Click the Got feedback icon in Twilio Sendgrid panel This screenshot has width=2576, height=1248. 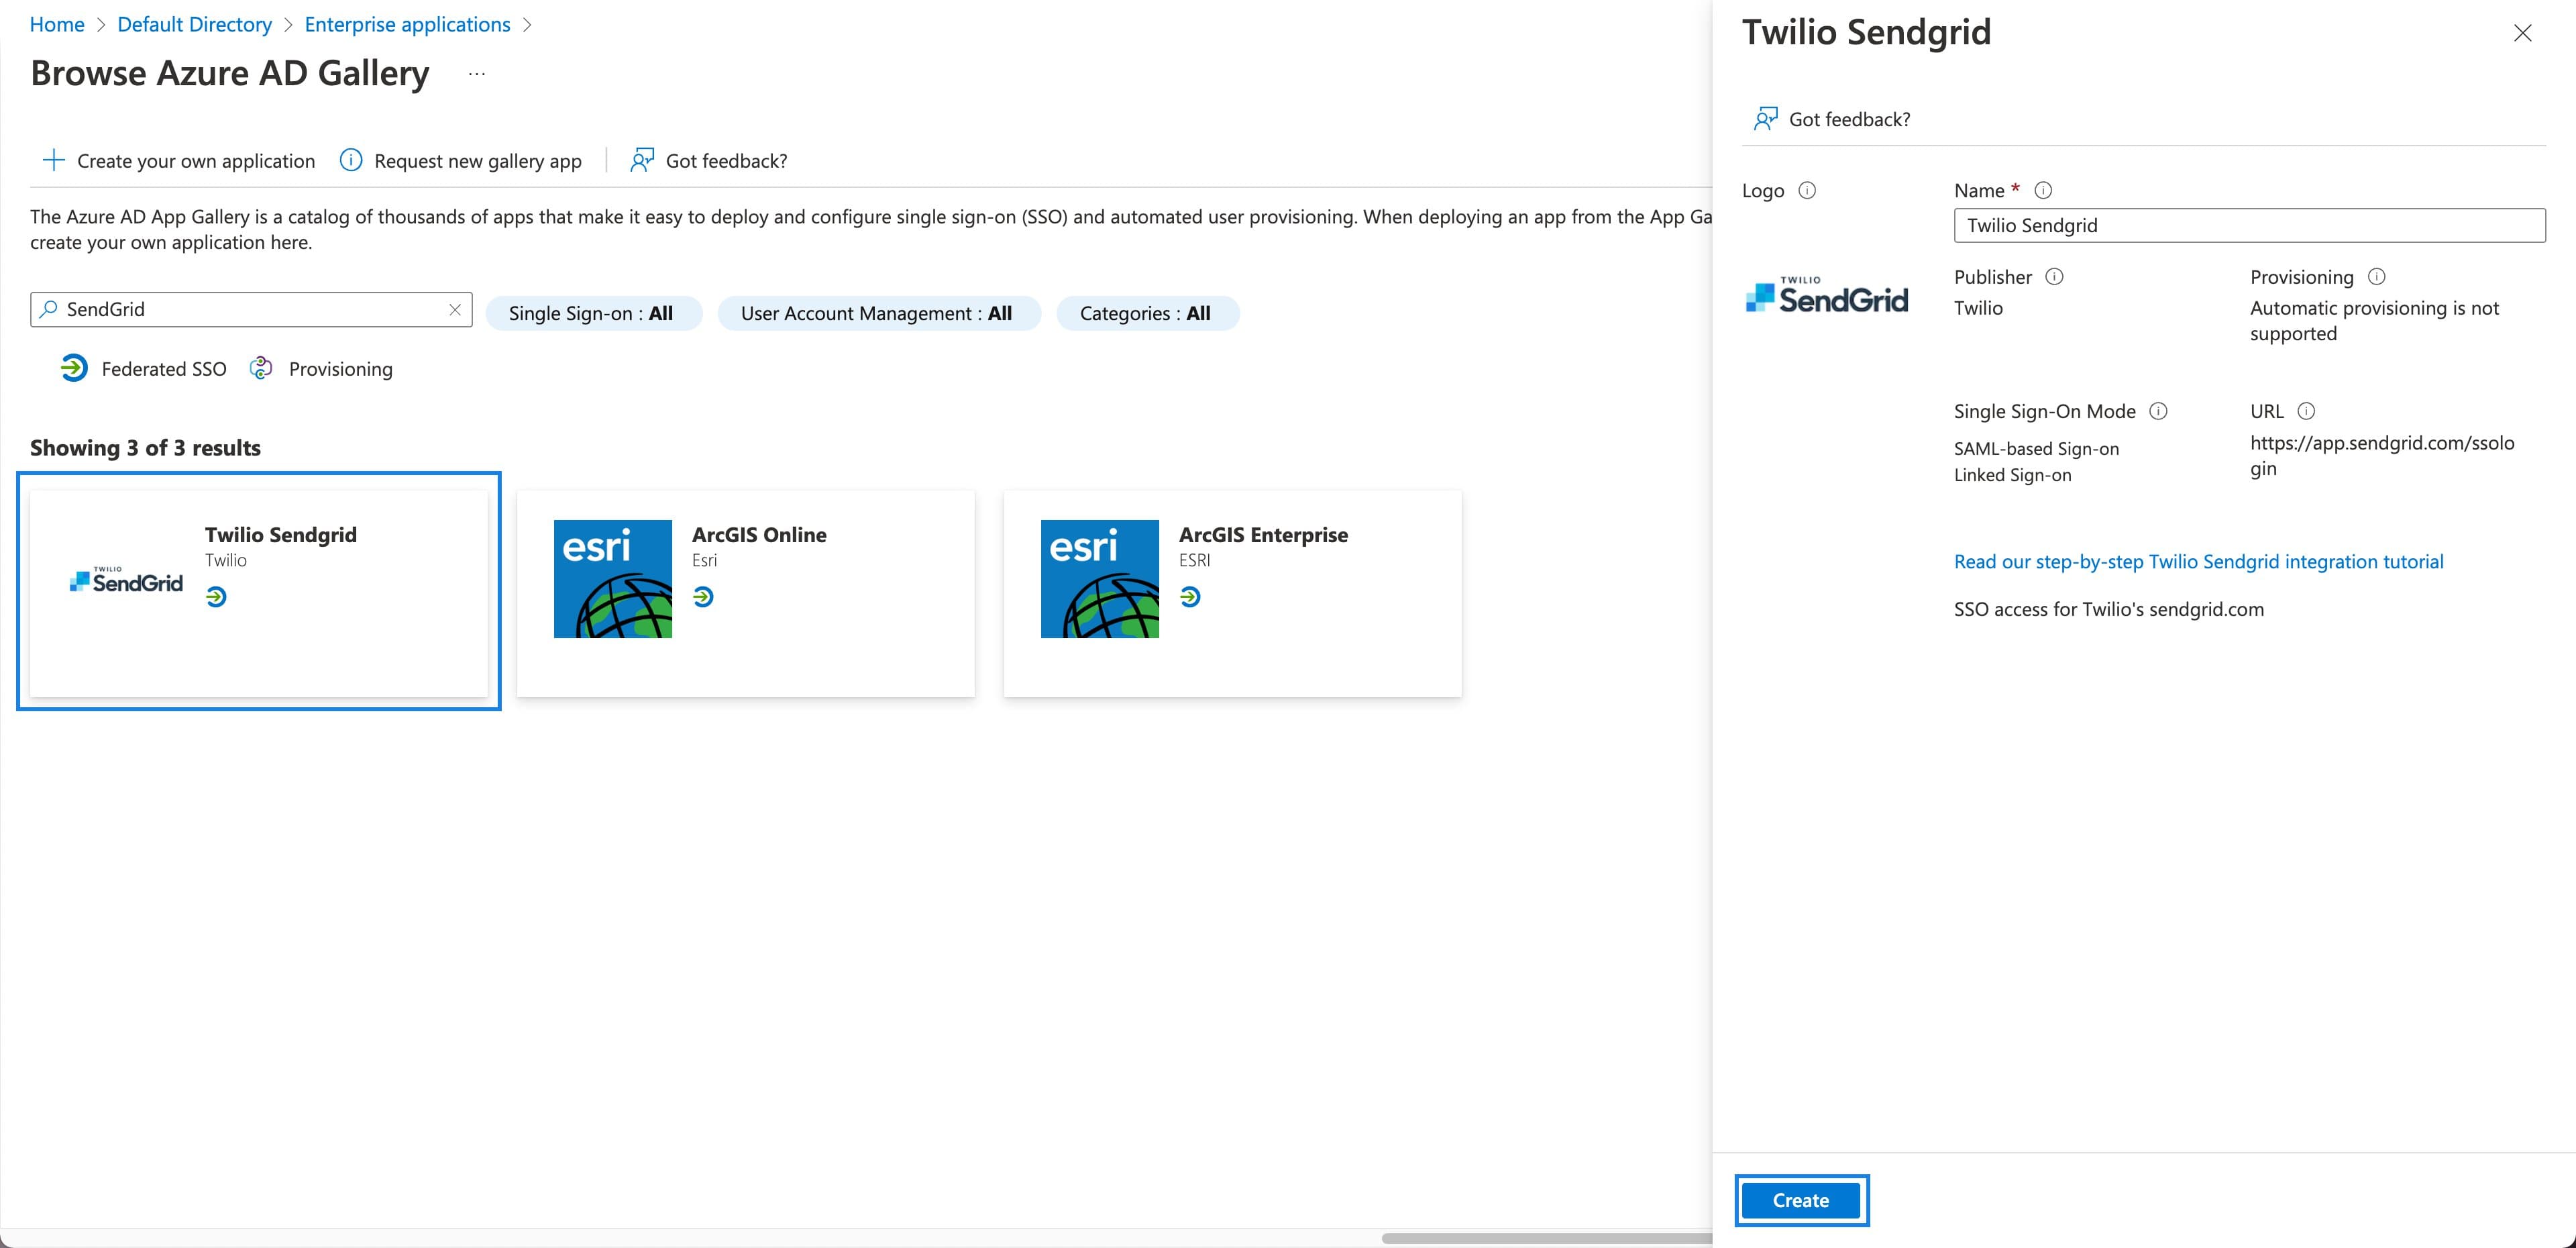pyautogui.click(x=1766, y=118)
